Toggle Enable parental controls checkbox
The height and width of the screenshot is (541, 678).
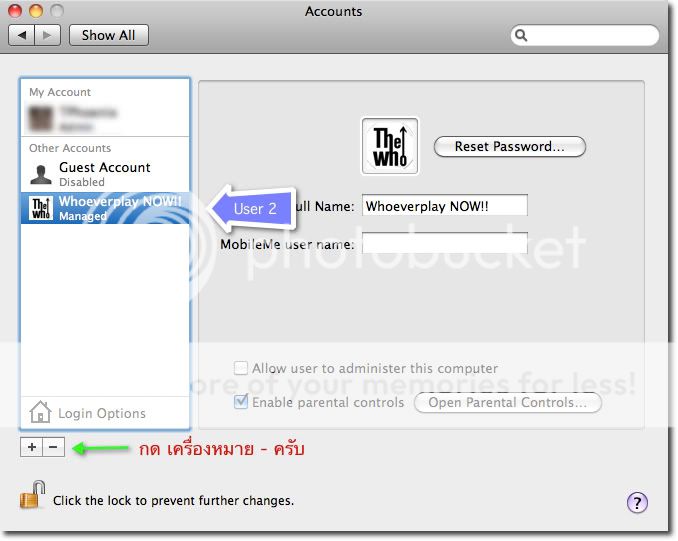click(241, 402)
